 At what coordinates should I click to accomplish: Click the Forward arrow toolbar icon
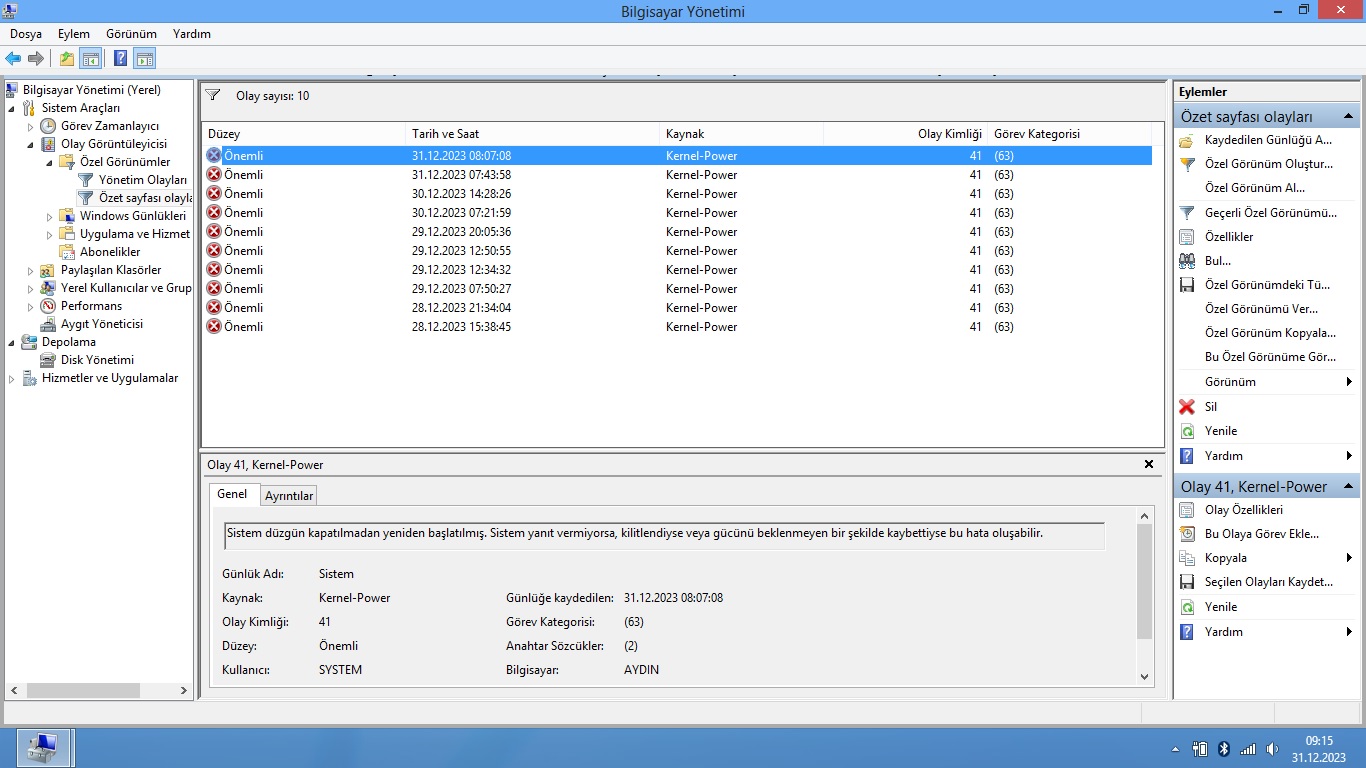tap(36, 58)
